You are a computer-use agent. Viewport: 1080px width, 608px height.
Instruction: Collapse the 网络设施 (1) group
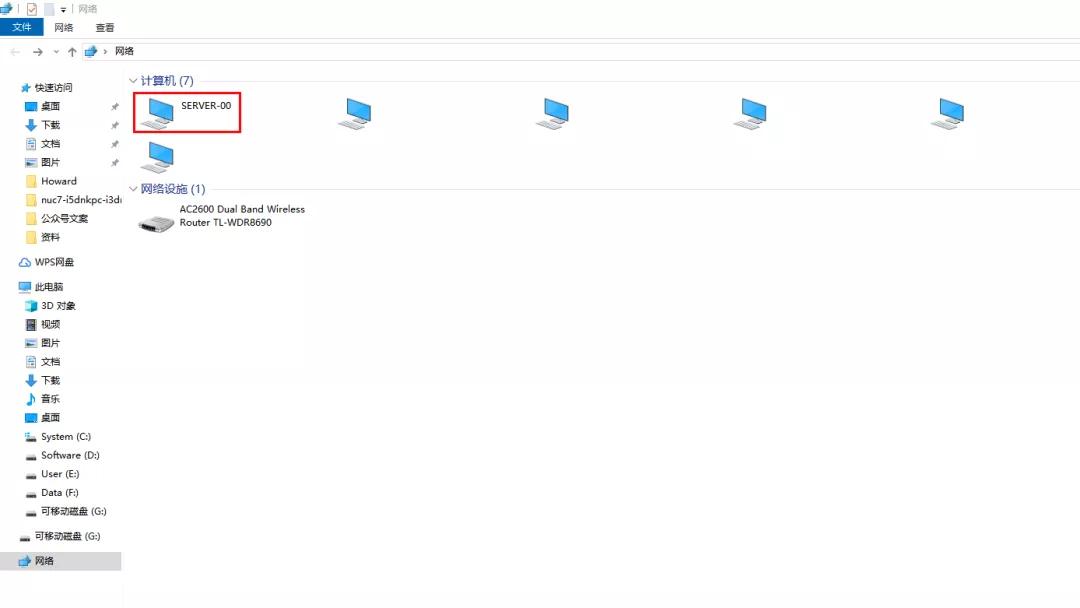[x=133, y=189]
